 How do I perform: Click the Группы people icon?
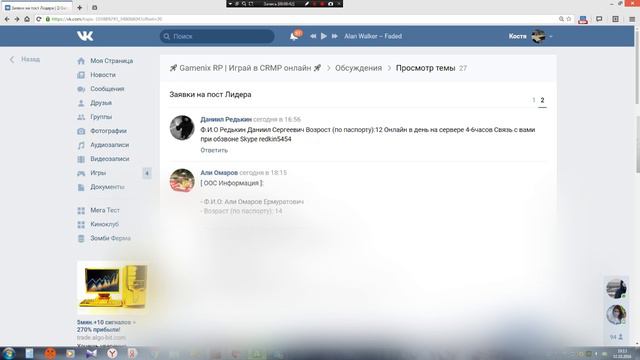81,117
